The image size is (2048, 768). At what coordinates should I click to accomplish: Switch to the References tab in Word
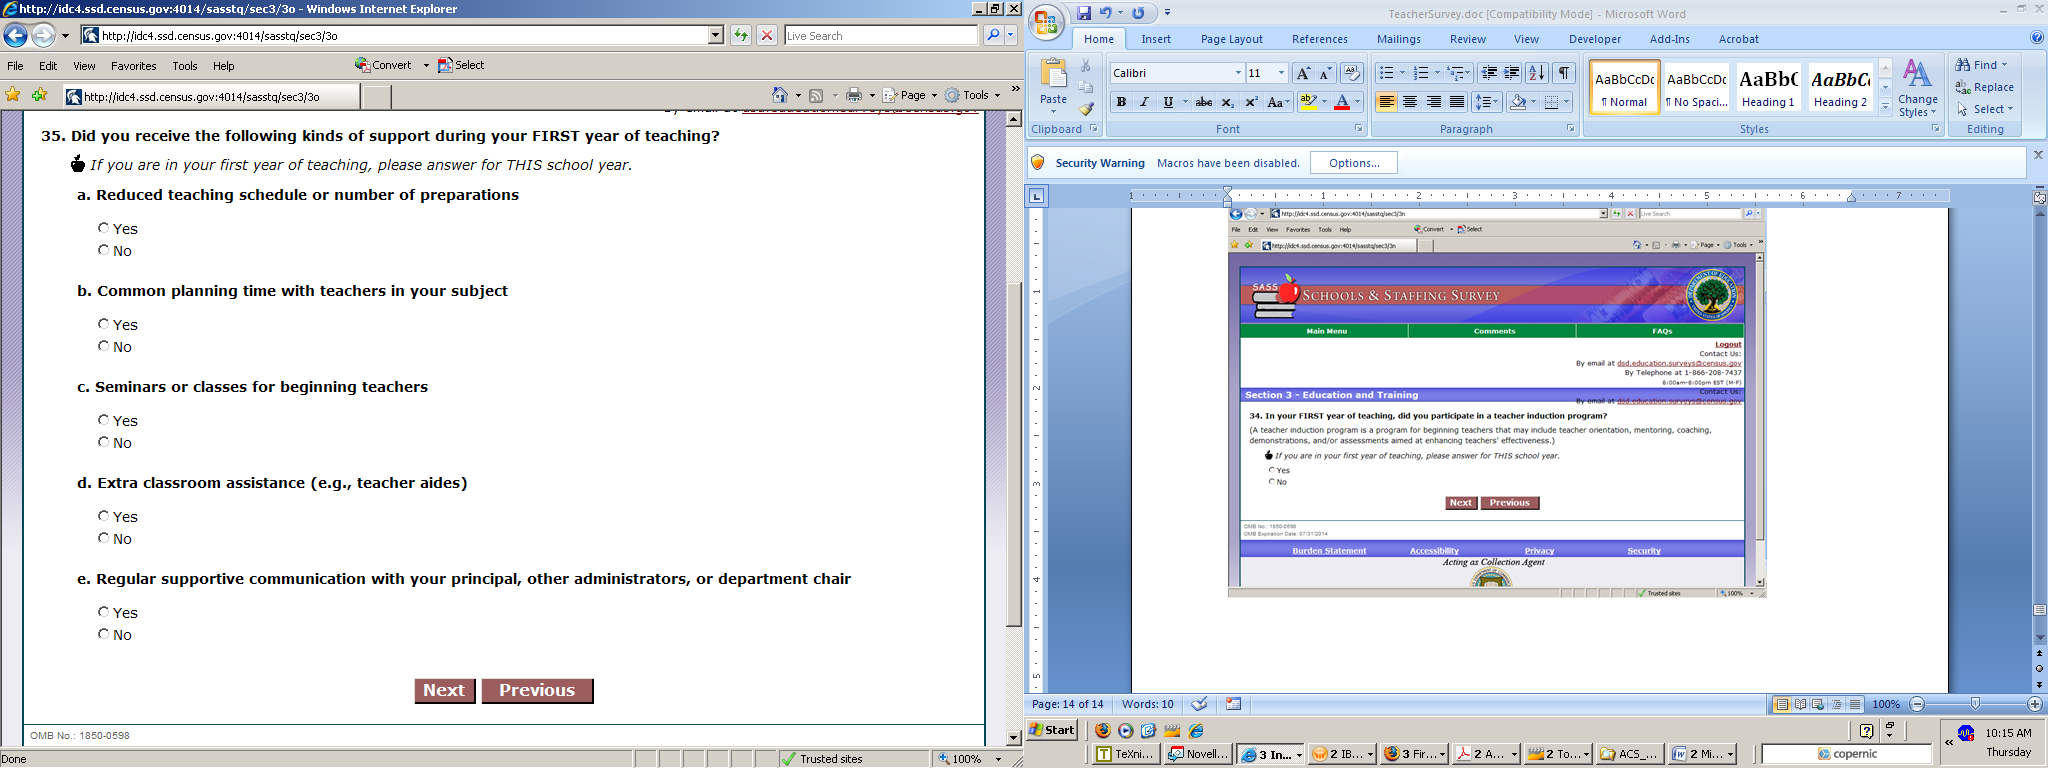tap(1320, 39)
